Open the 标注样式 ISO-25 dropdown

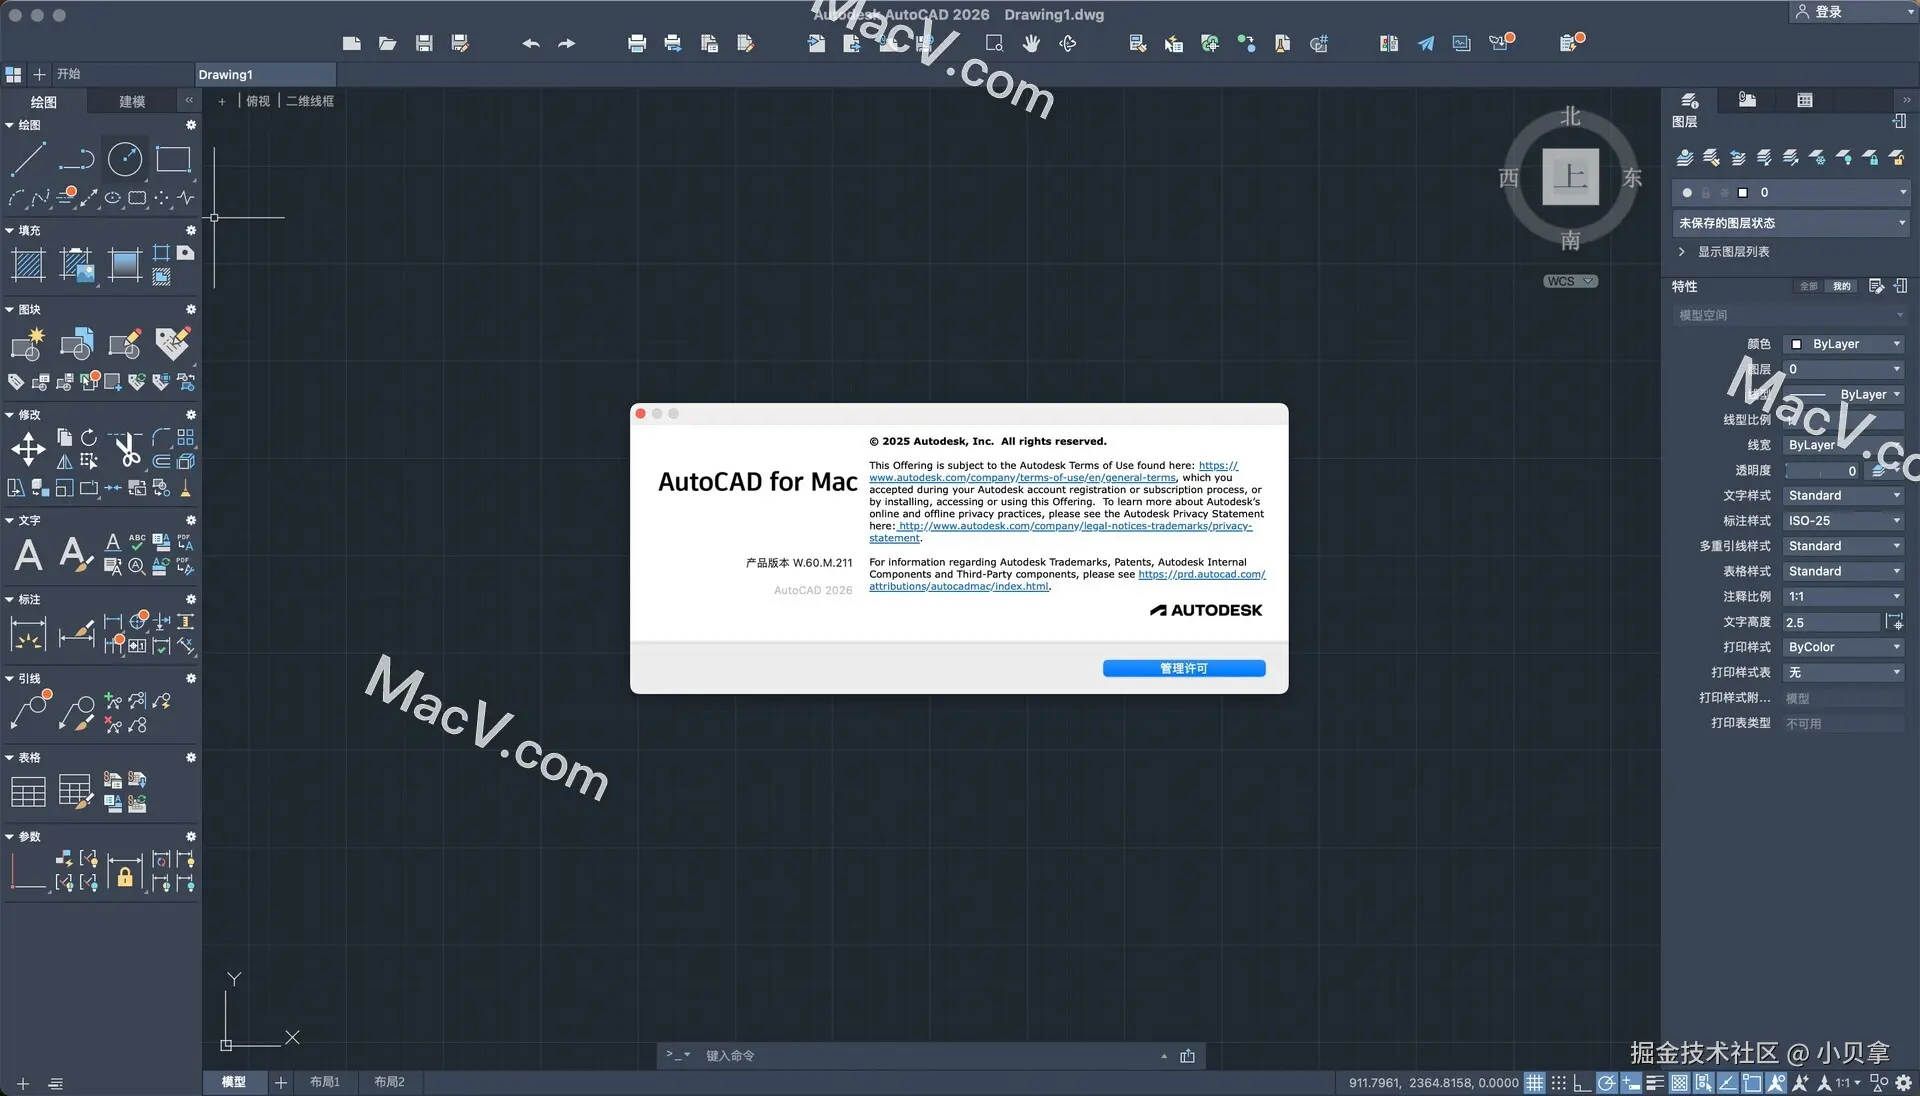1843,521
